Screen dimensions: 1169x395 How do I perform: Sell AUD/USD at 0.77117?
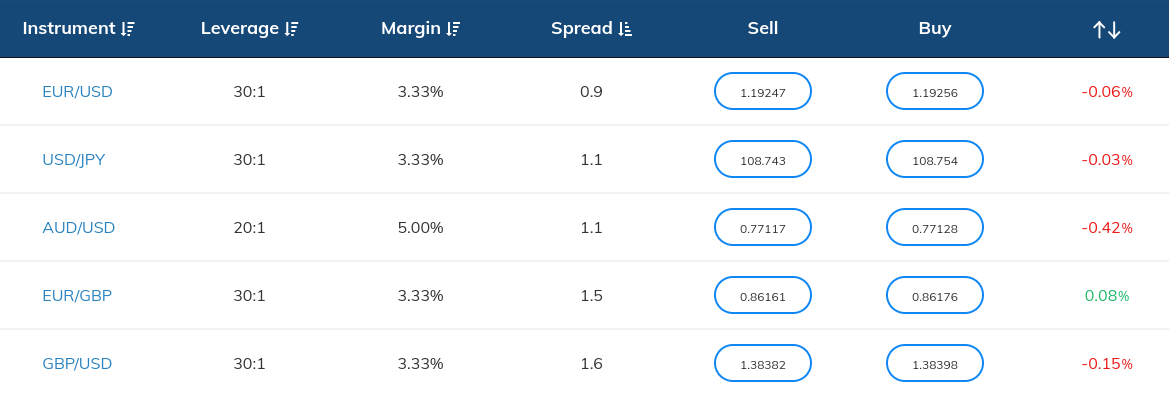[763, 227]
